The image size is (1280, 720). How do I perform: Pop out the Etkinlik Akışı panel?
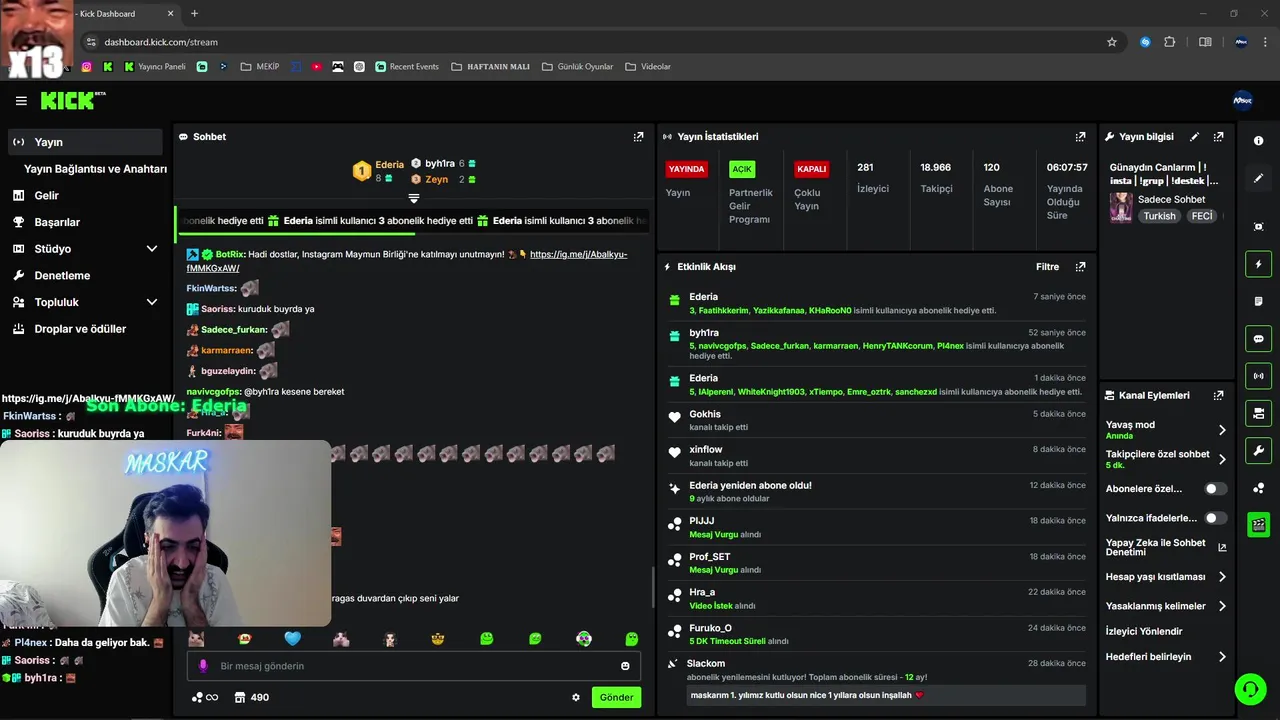[x=1080, y=267]
